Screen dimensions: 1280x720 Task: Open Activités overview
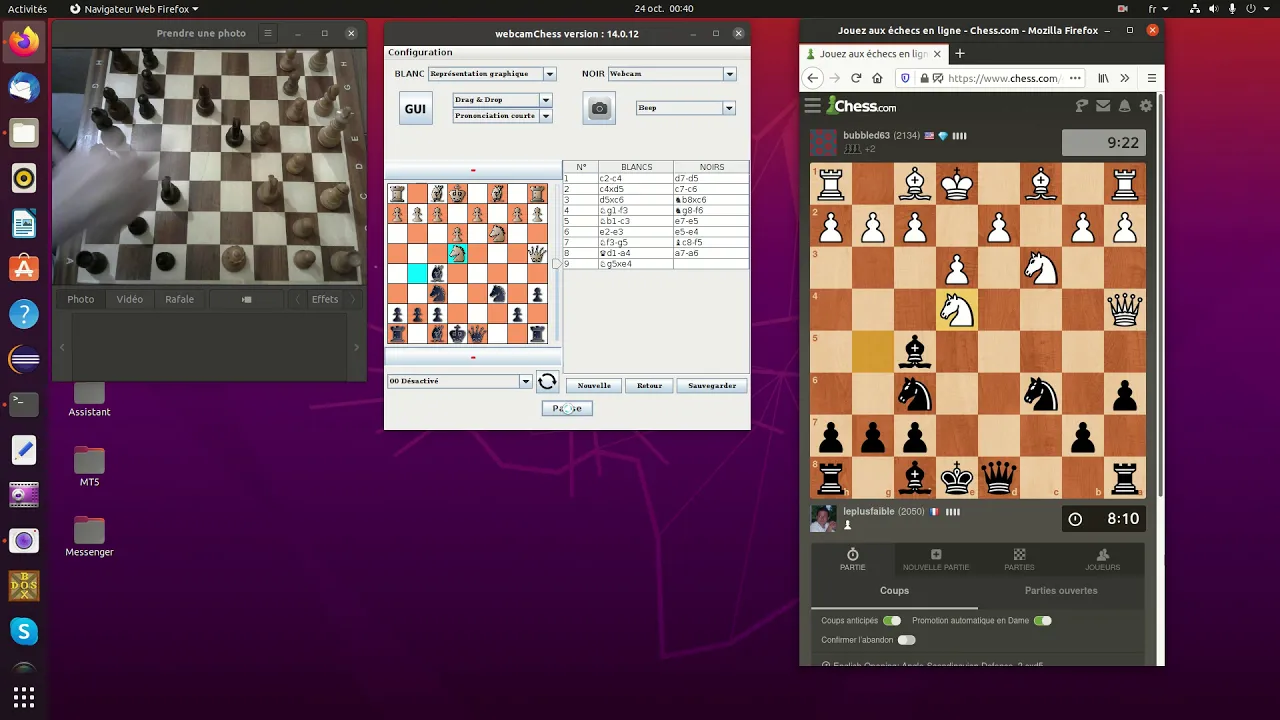(x=27, y=9)
